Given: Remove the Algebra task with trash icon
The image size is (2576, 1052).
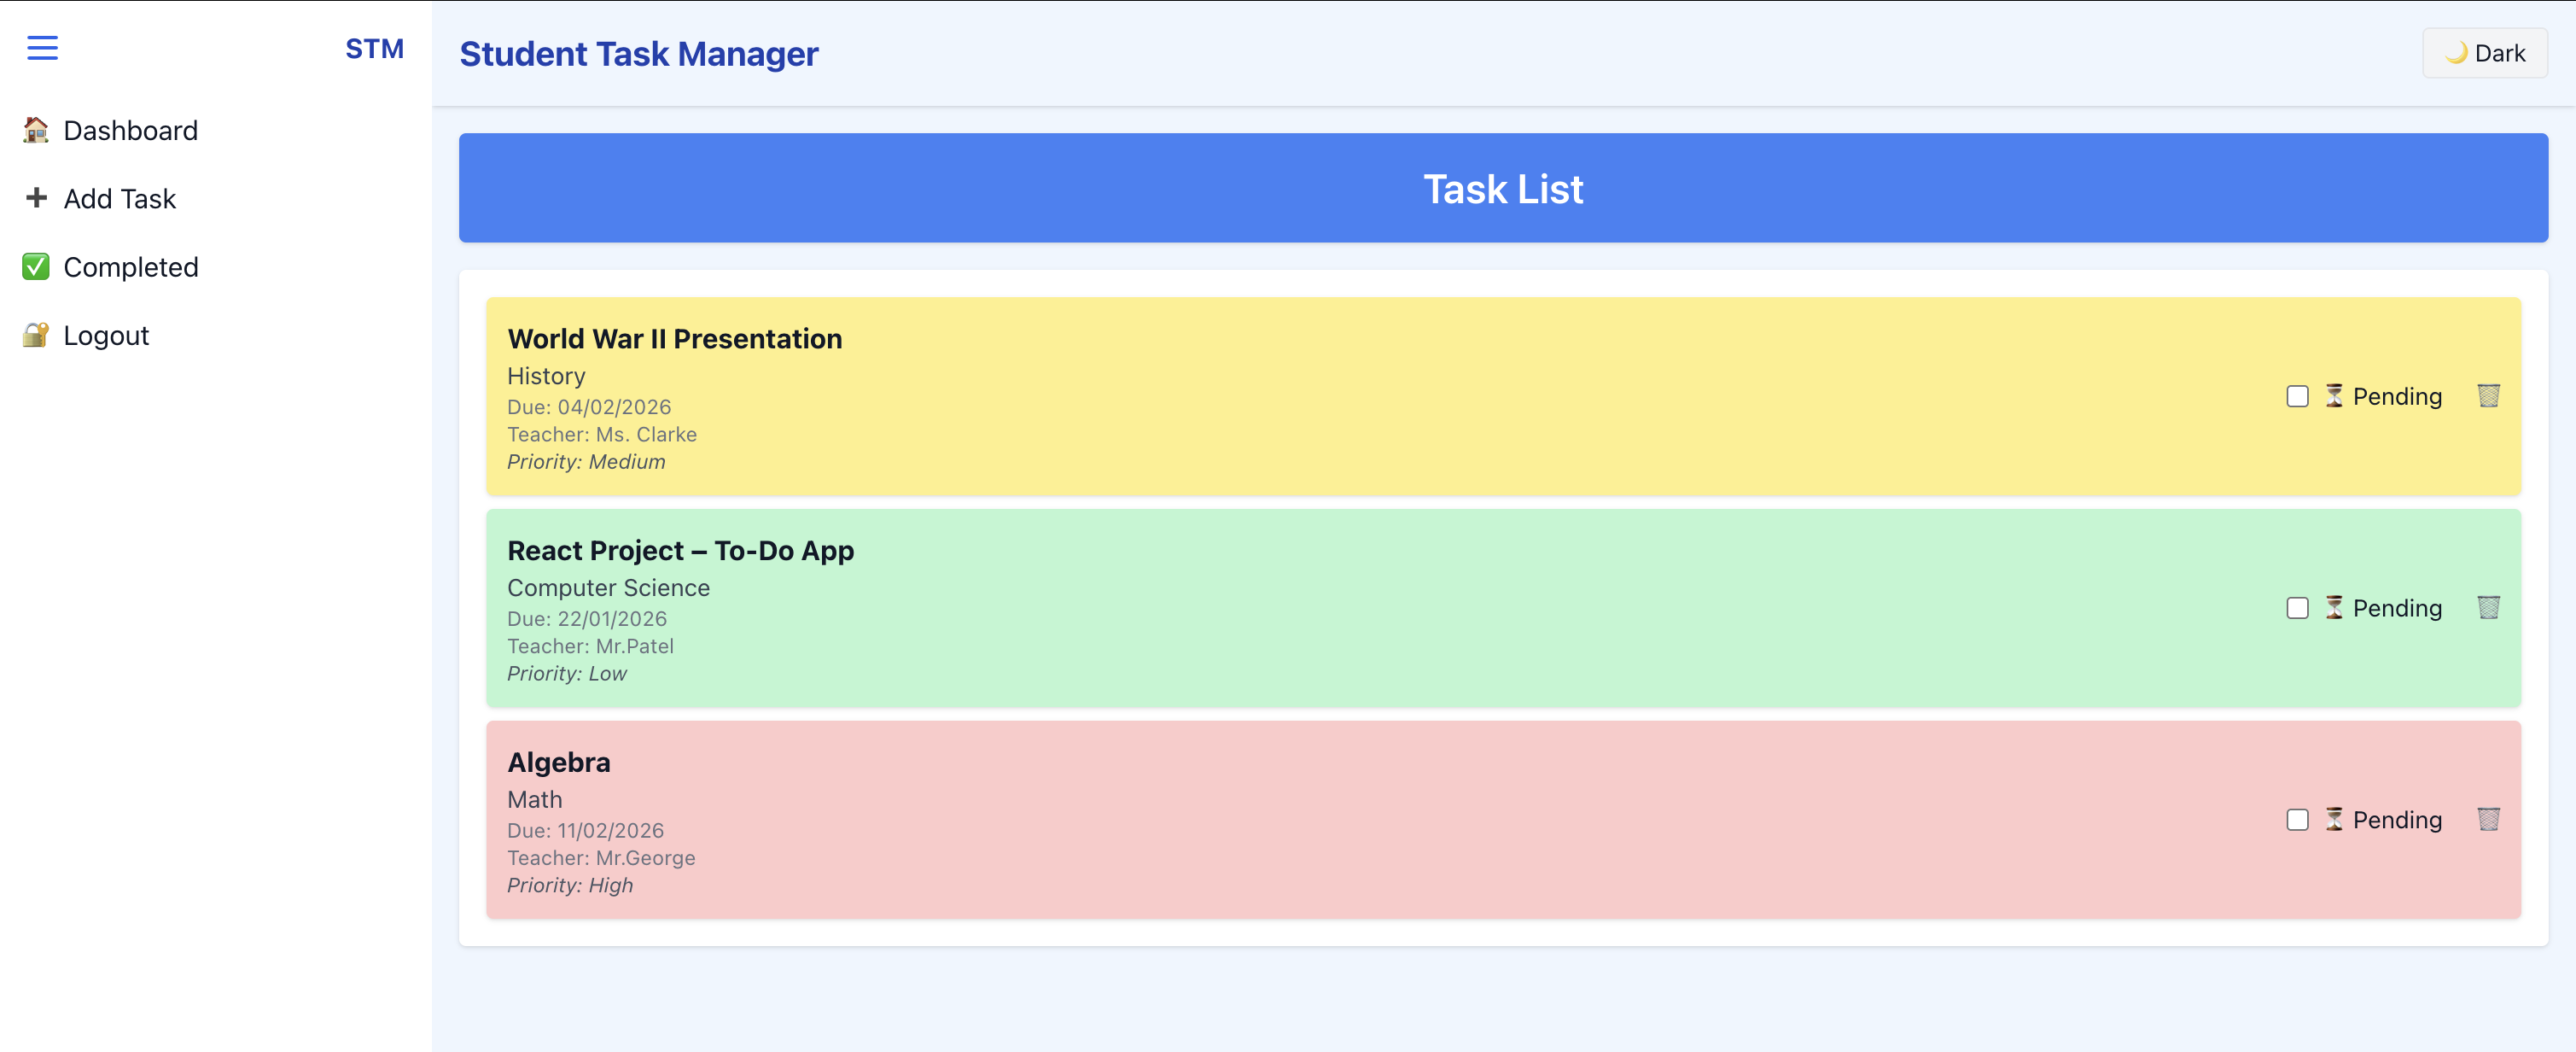Looking at the screenshot, I should point(2488,820).
